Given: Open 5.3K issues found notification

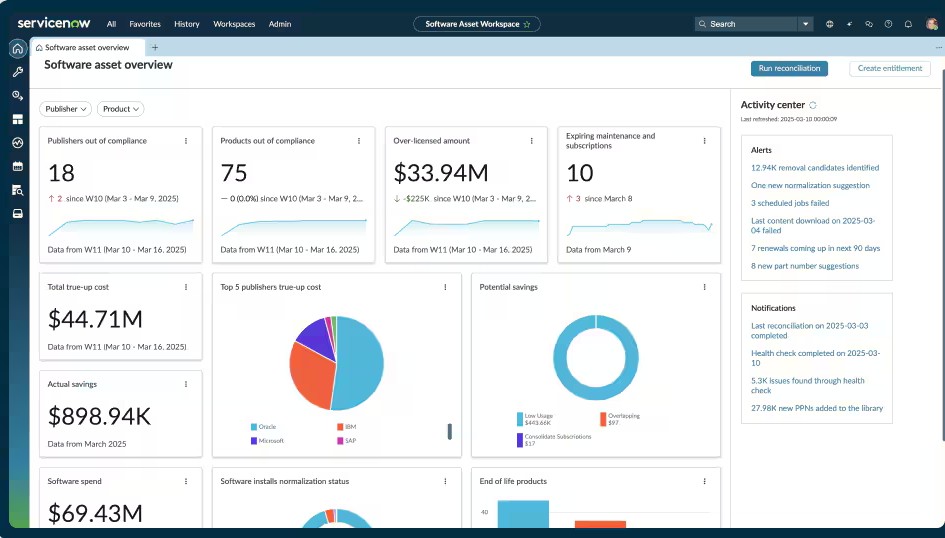Looking at the screenshot, I should pyautogui.click(x=808, y=386).
